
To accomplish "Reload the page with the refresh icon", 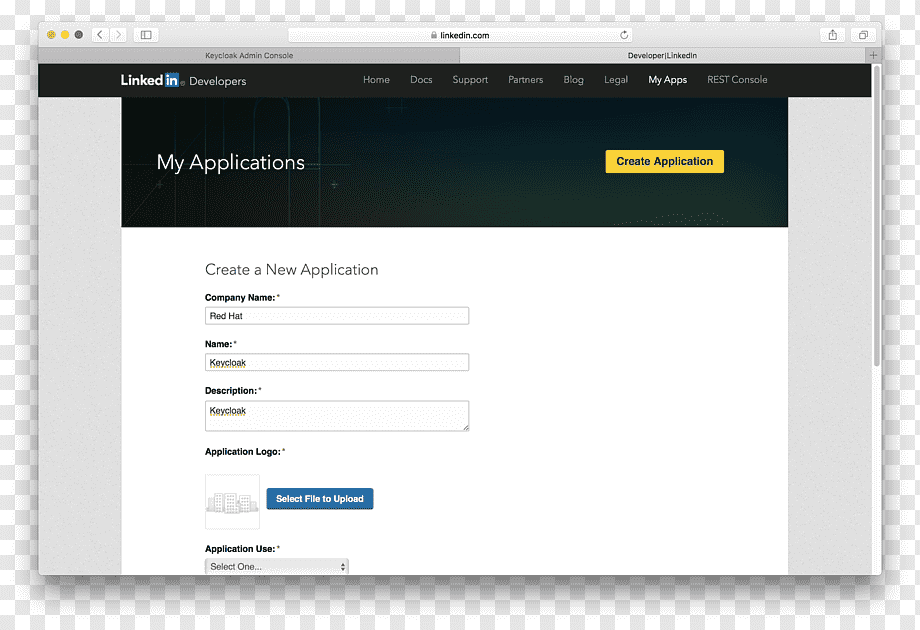I will [x=624, y=35].
